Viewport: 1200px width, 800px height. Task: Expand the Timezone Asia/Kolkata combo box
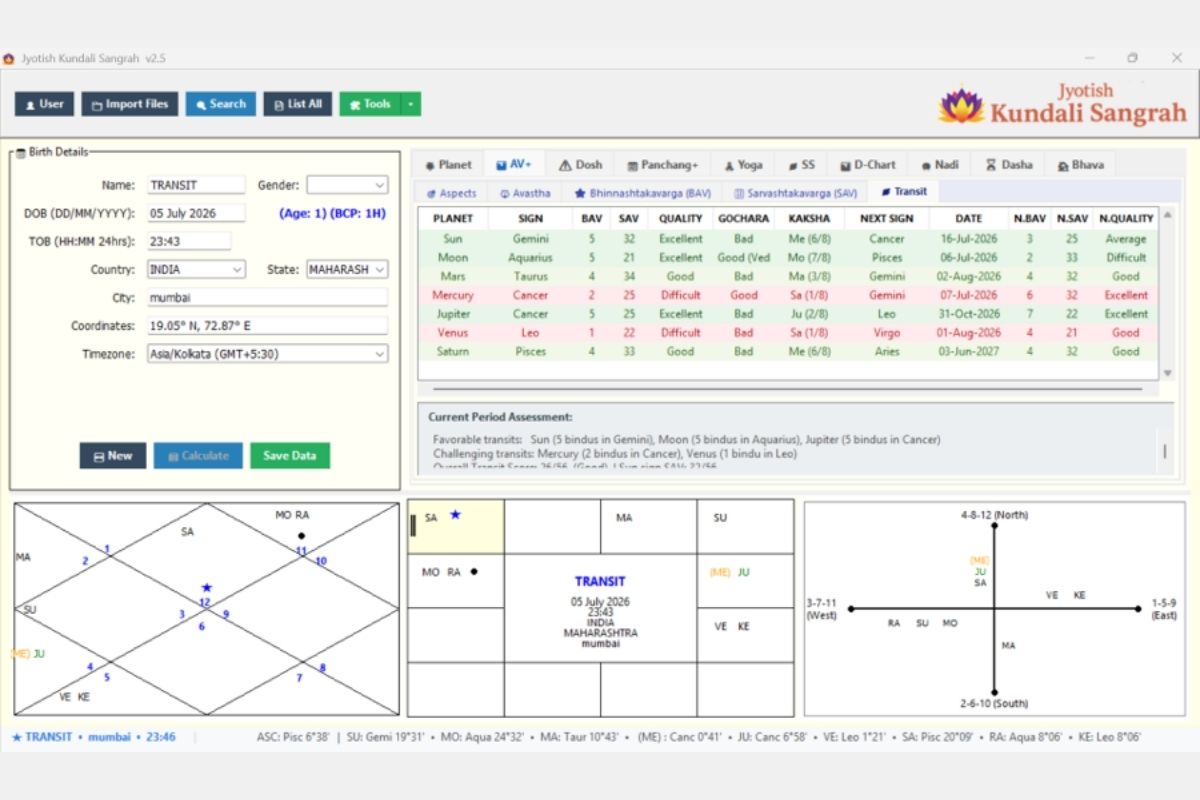[x=267, y=354]
